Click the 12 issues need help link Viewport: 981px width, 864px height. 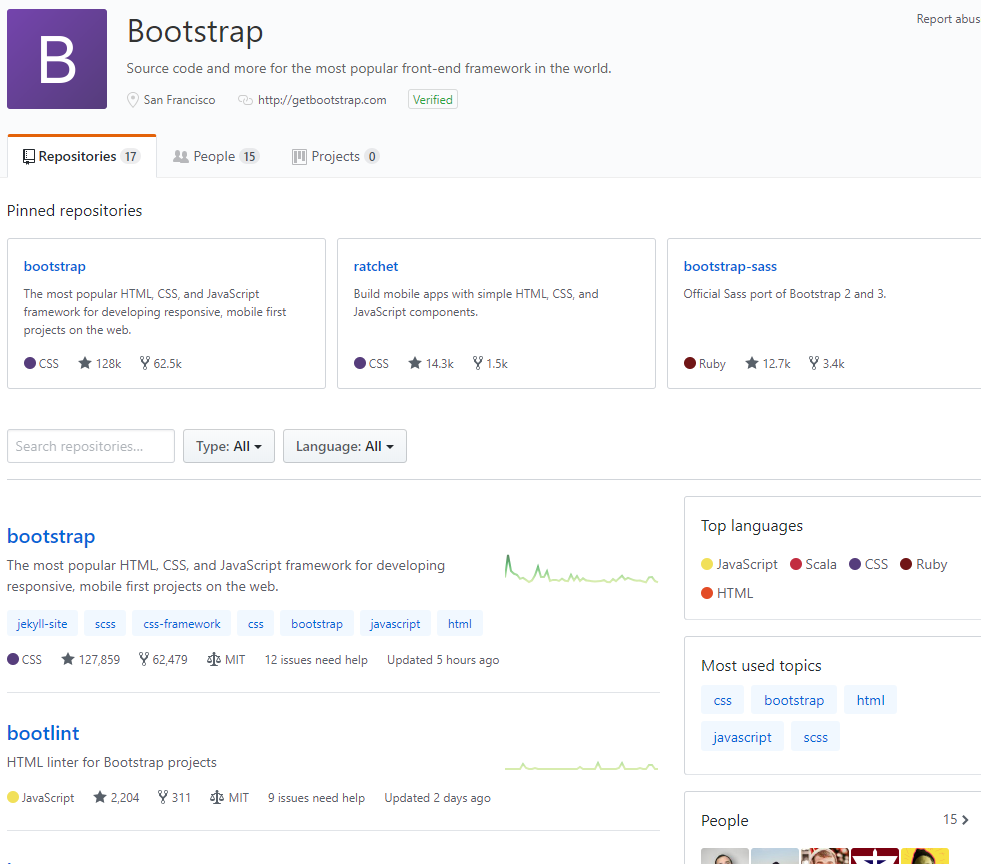tap(316, 659)
